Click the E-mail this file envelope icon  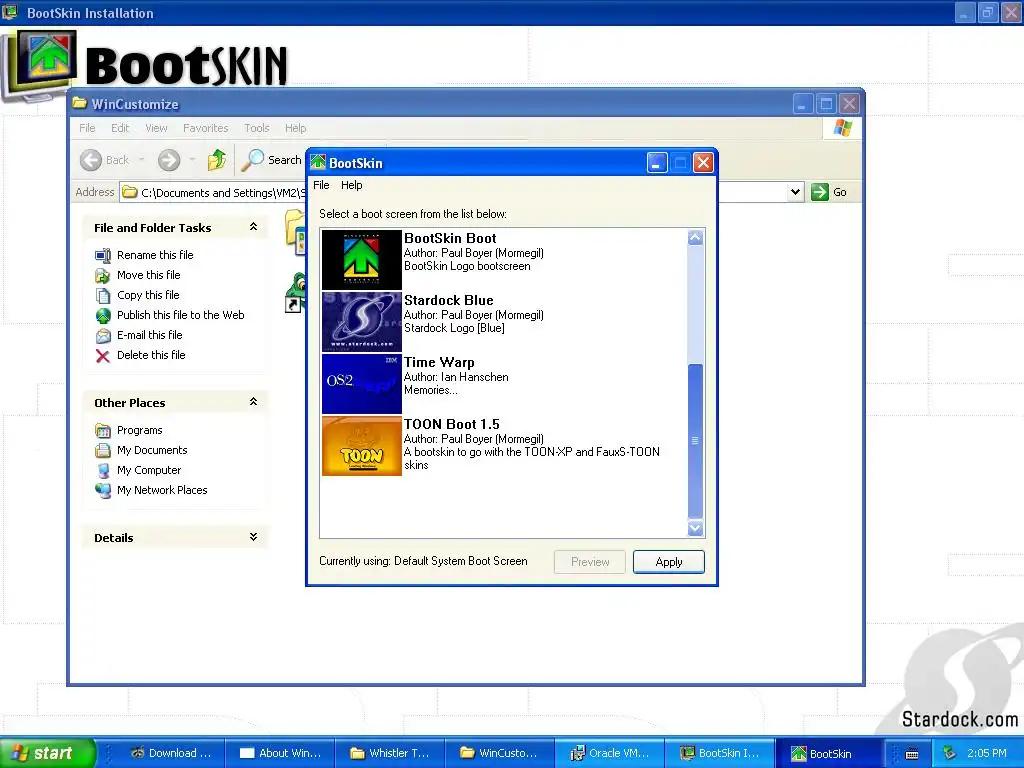click(x=103, y=336)
